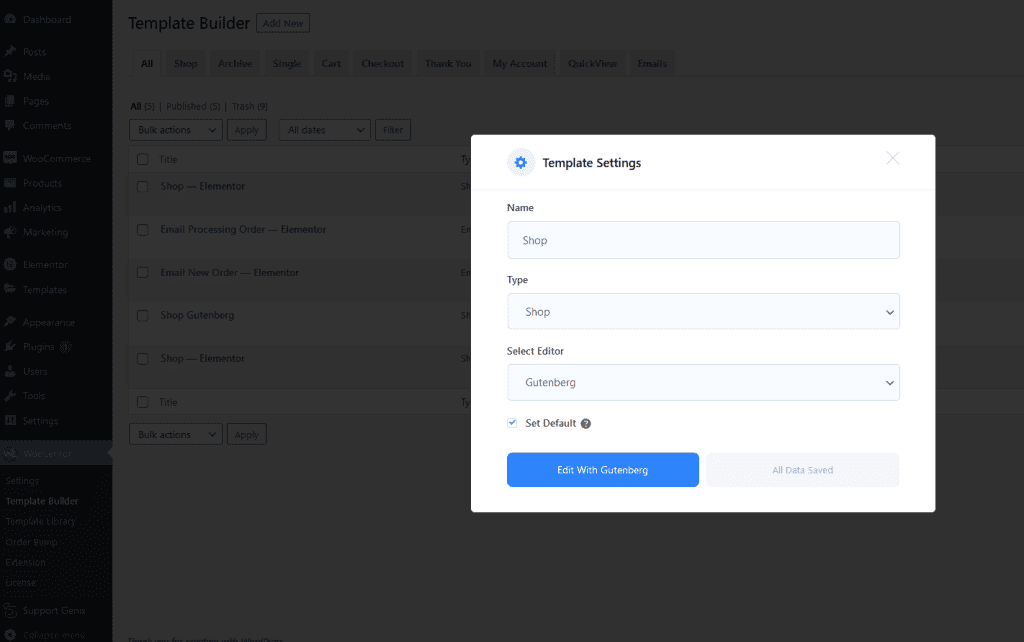Open Plugins via its sidebar icon
Screen dimensions: 1024x642
click(x=10, y=347)
